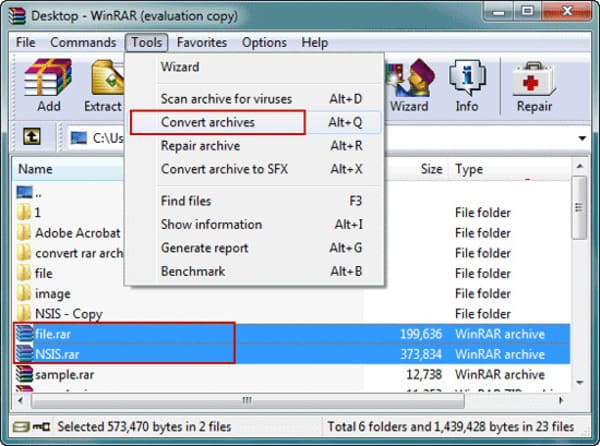Viewport: 600px width, 446px height.
Task: Choose Convert archives menu entry
Action: click(x=254, y=122)
